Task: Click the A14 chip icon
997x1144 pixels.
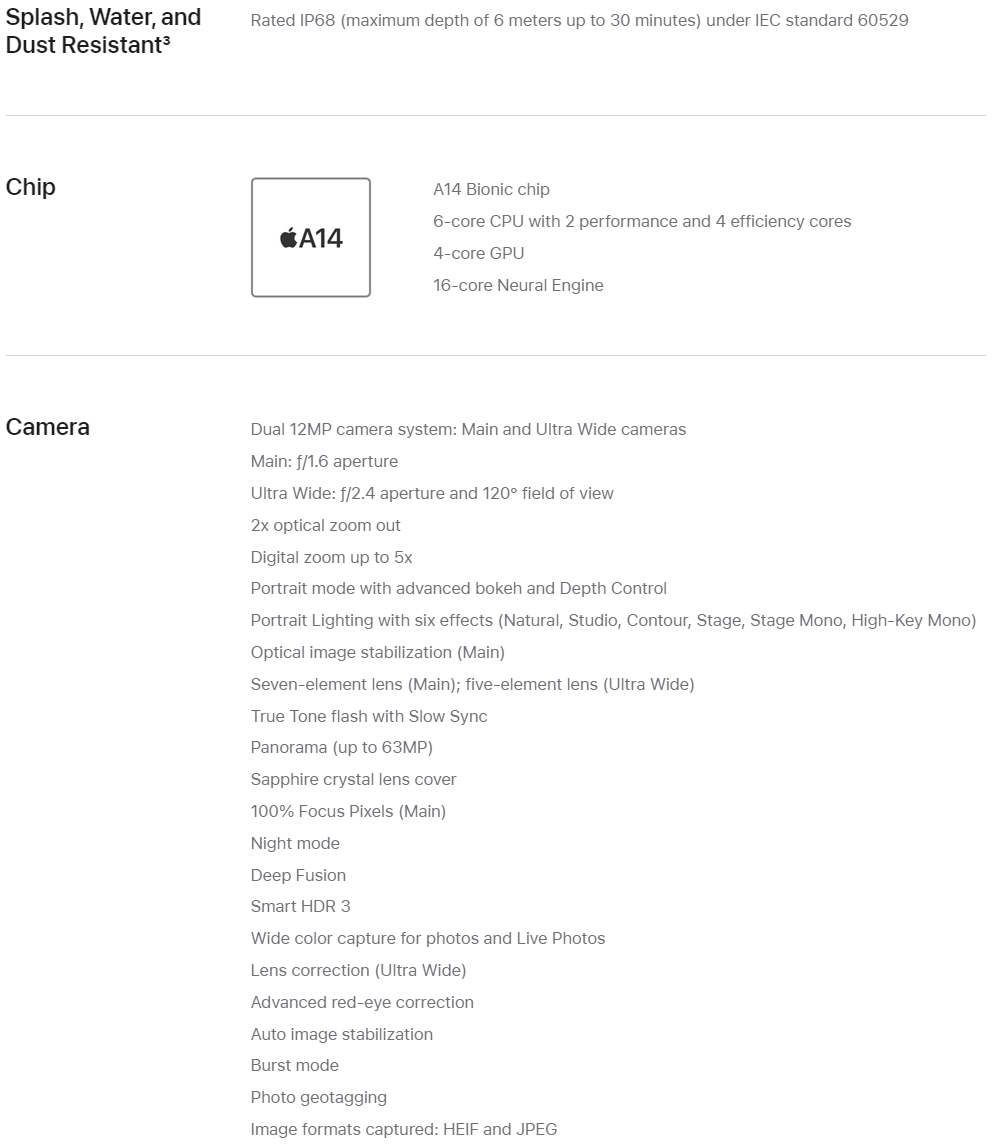Action: [x=310, y=238]
